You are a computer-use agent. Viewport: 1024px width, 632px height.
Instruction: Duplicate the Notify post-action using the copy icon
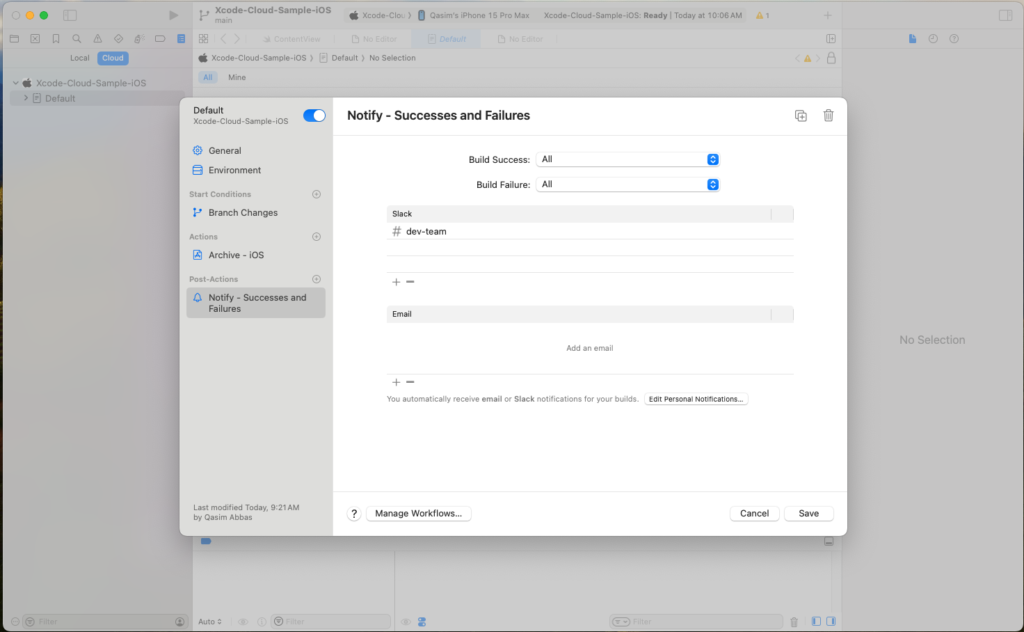pos(801,116)
